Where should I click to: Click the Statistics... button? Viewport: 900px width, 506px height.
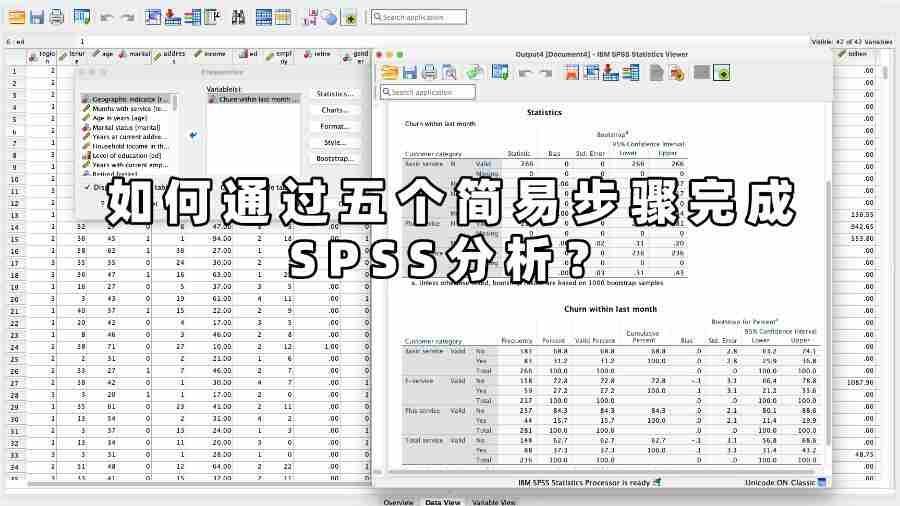(x=334, y=93)
